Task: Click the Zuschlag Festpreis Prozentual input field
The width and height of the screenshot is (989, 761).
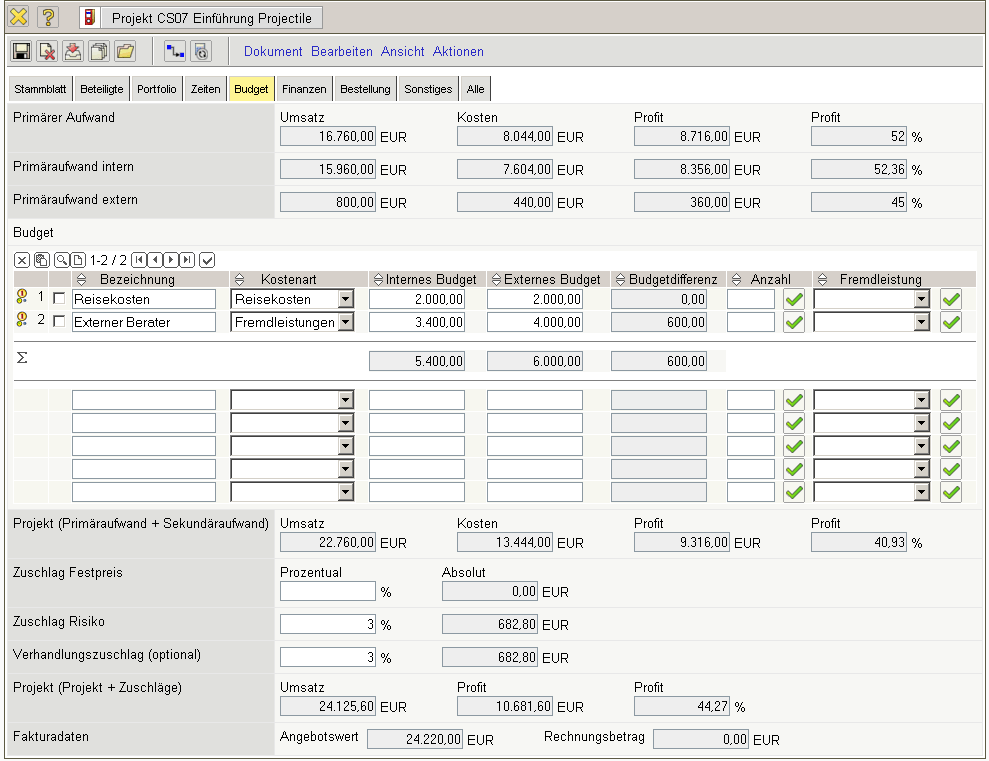Action: [x=327, y=592]
